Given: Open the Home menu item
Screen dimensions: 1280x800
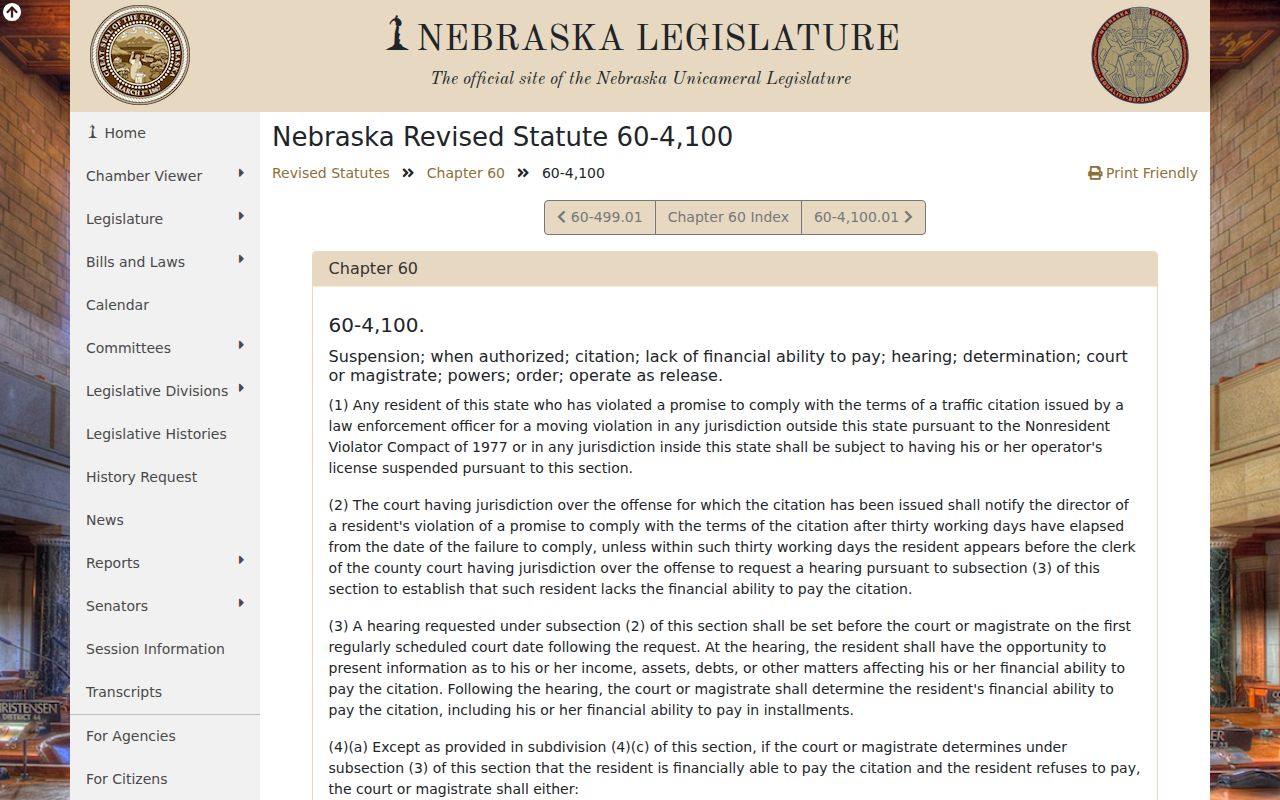Looking at the screenshot, I should pyautogui.click(x=165, y=133).
